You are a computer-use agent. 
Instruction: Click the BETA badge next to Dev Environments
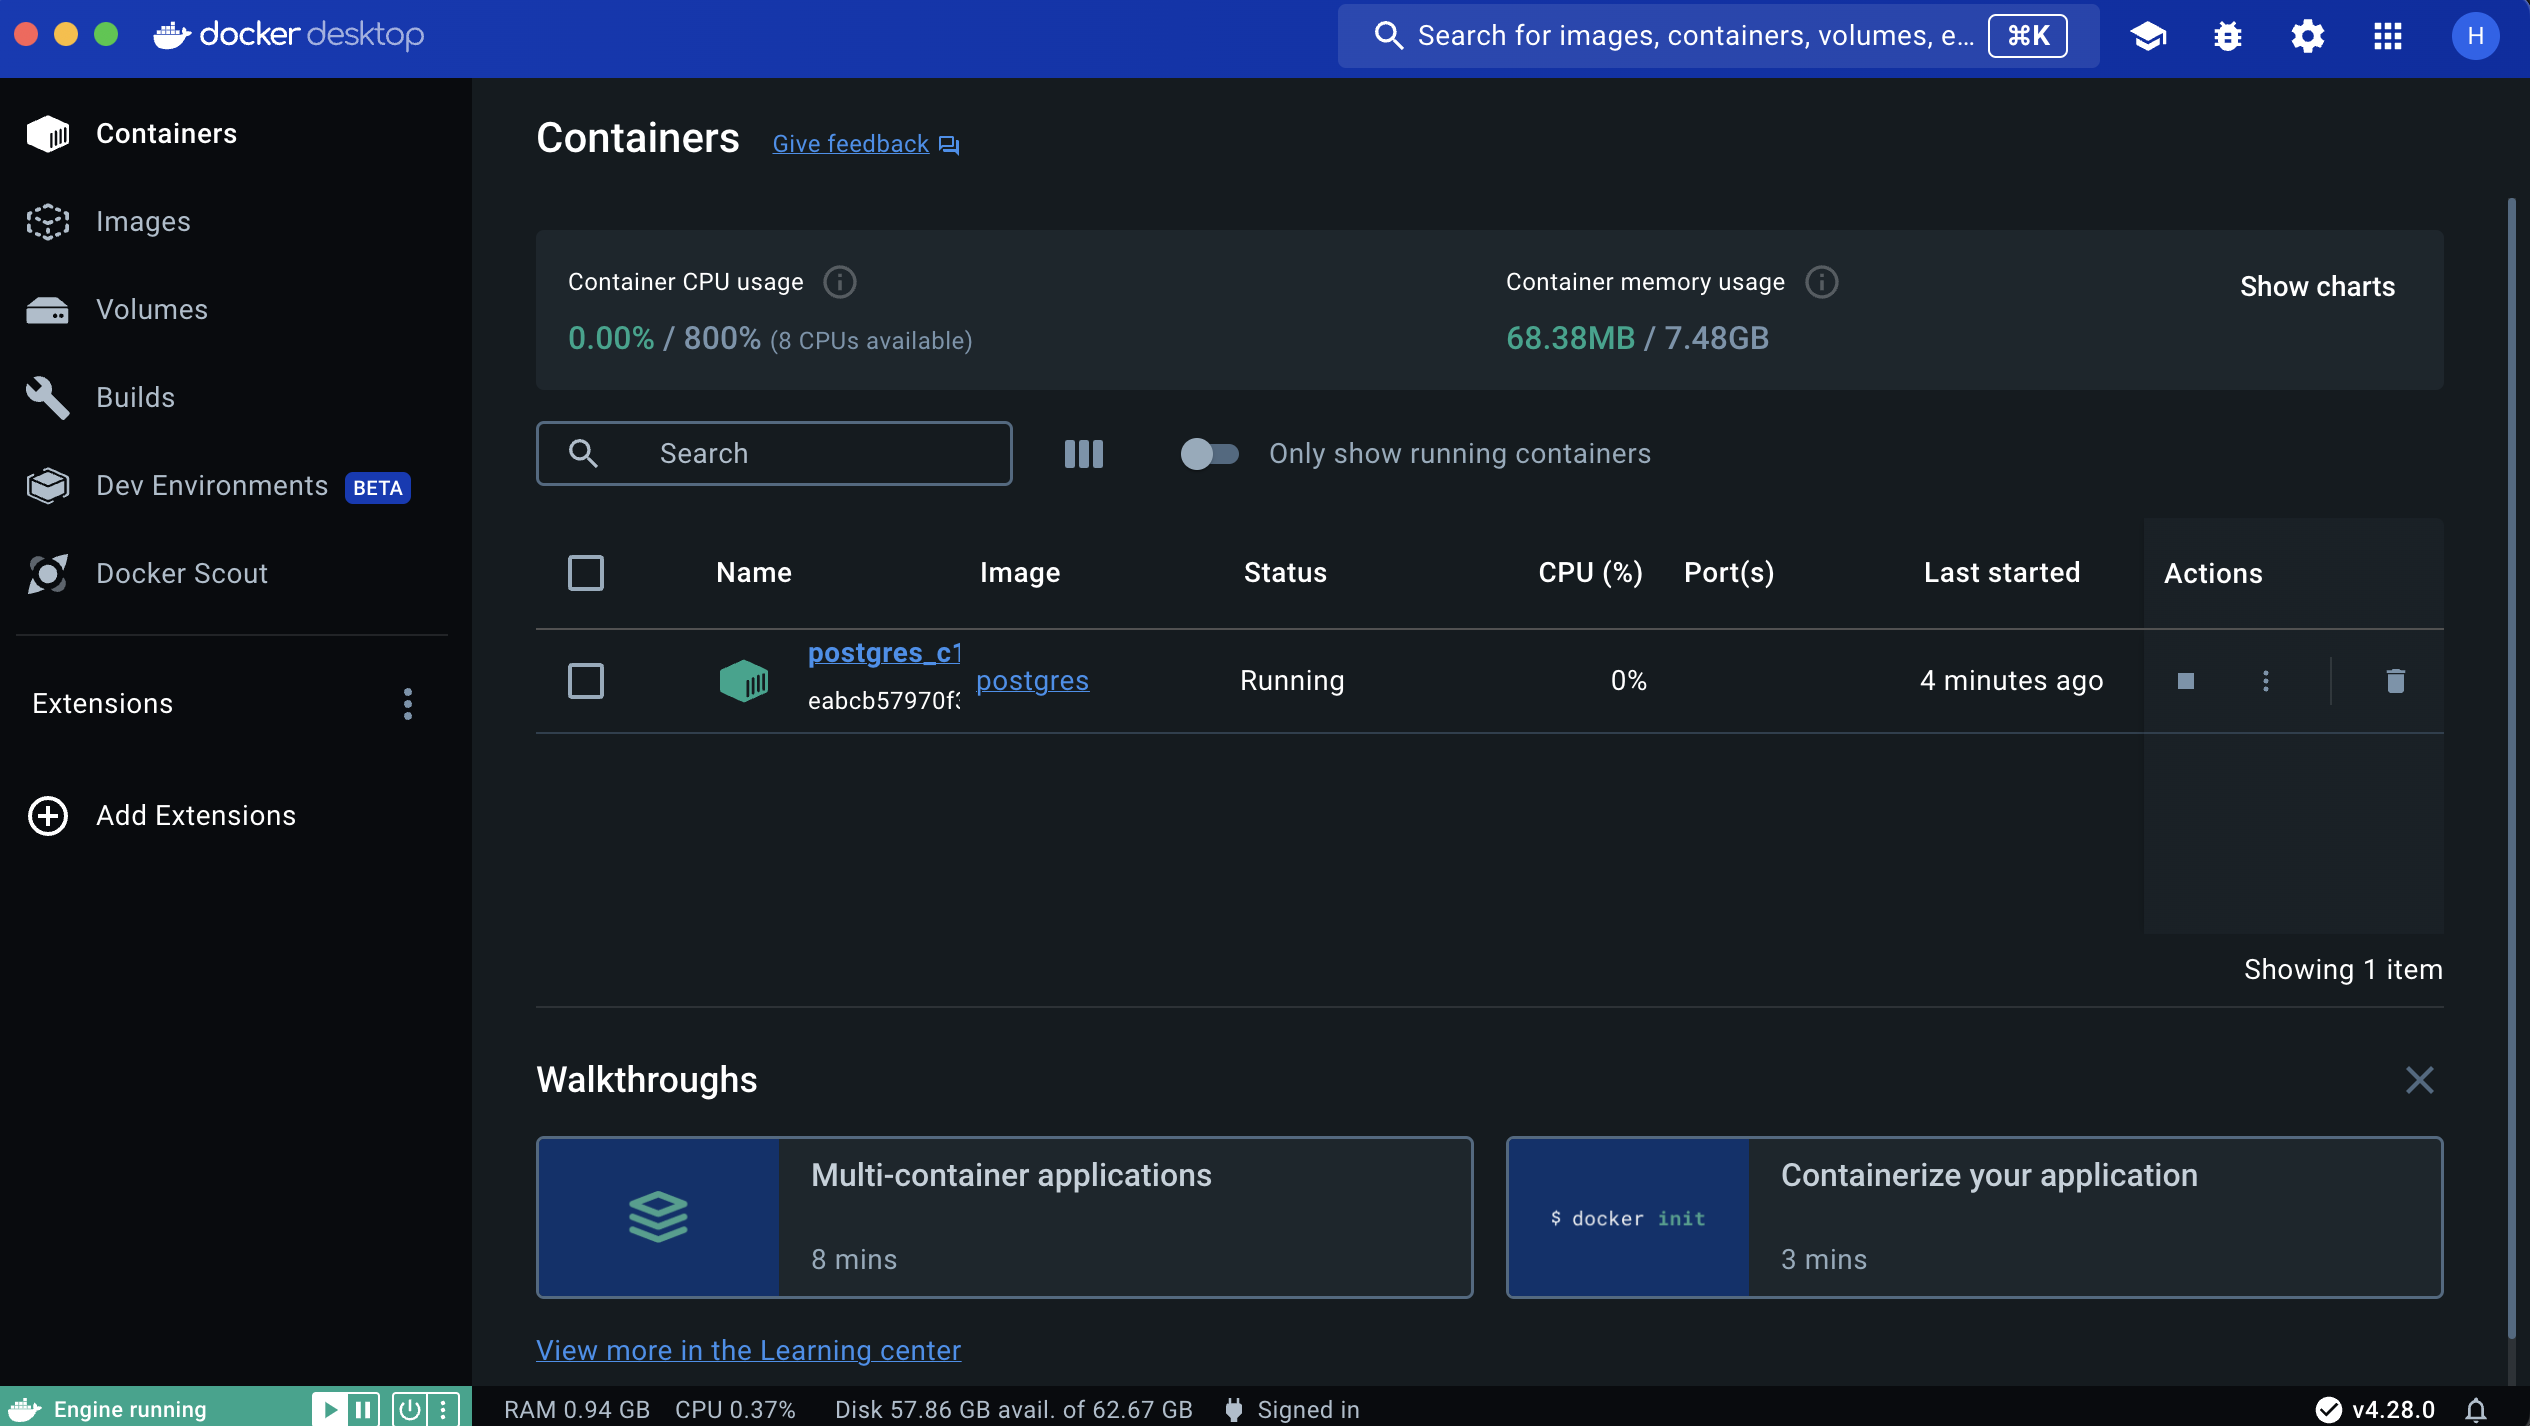378,488
